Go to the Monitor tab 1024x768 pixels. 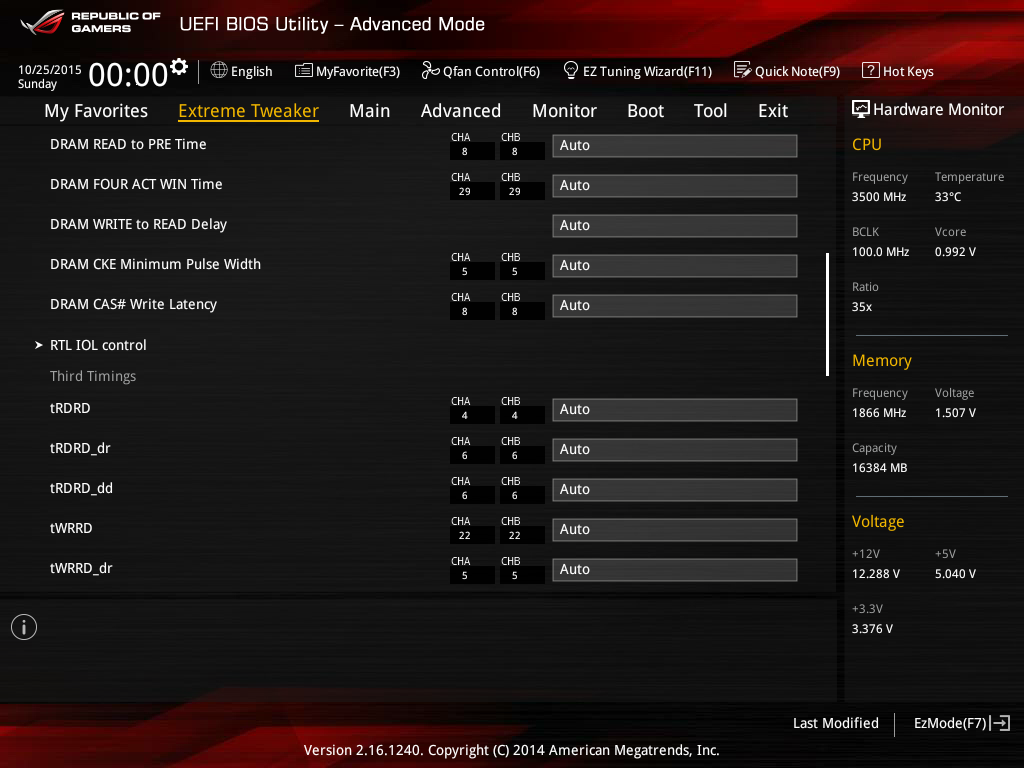(564, 111)
